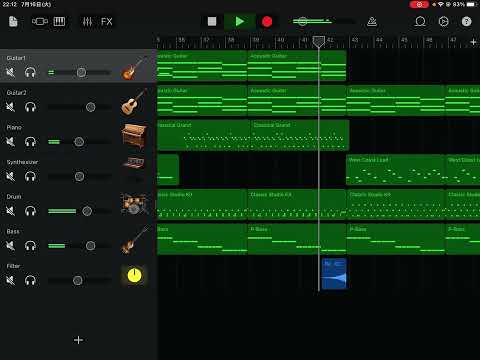Open the keyboard instrument view
Image resolution: width=480 pixels, height=360 pixels.
(x=59, y=22)
